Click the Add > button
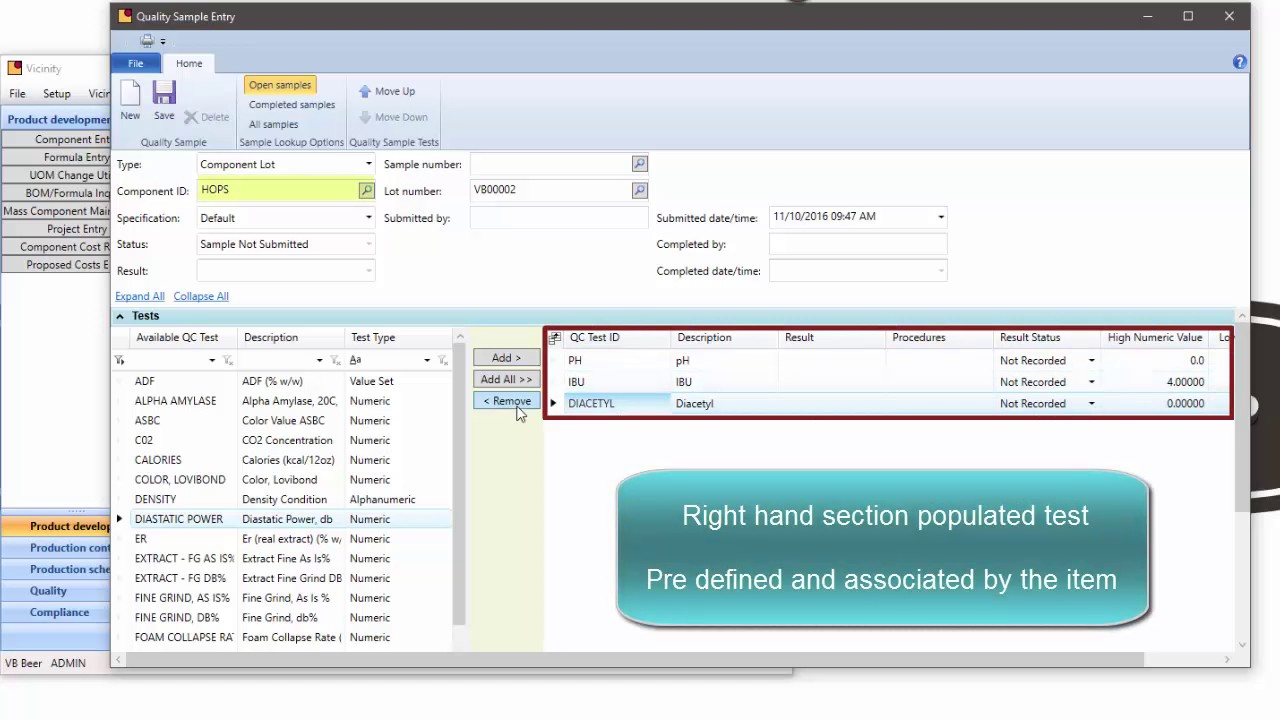Viewport: 1280px width, 720px height. 506,358
